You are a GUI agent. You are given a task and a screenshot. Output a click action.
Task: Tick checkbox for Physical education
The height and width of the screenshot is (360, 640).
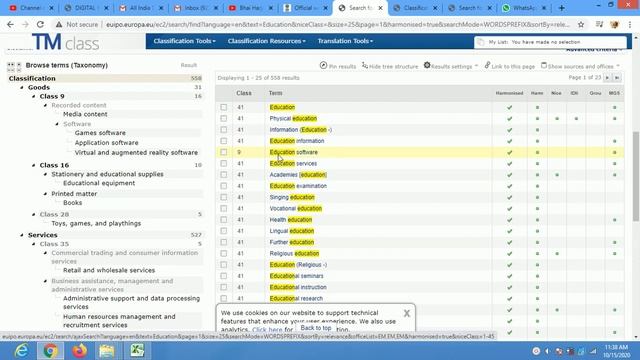[x=224, y=118]
